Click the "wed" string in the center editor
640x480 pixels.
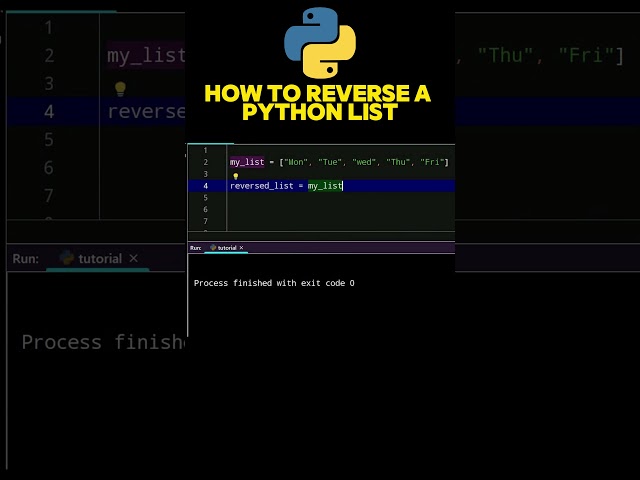point(364,162)
